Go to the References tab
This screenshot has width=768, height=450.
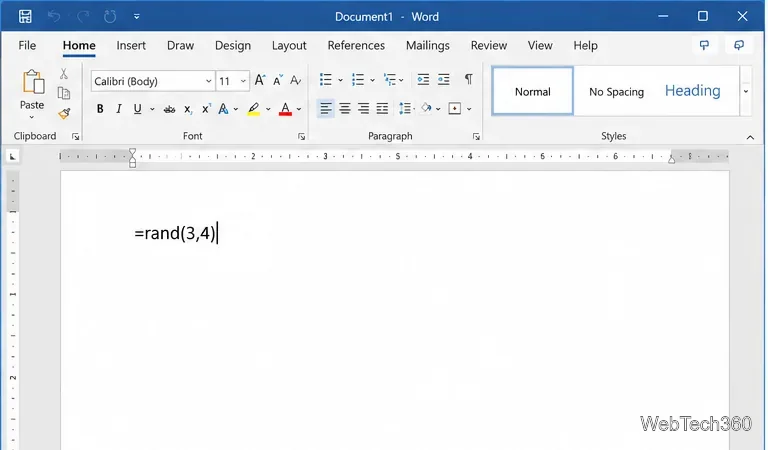(x=356, y=46)
